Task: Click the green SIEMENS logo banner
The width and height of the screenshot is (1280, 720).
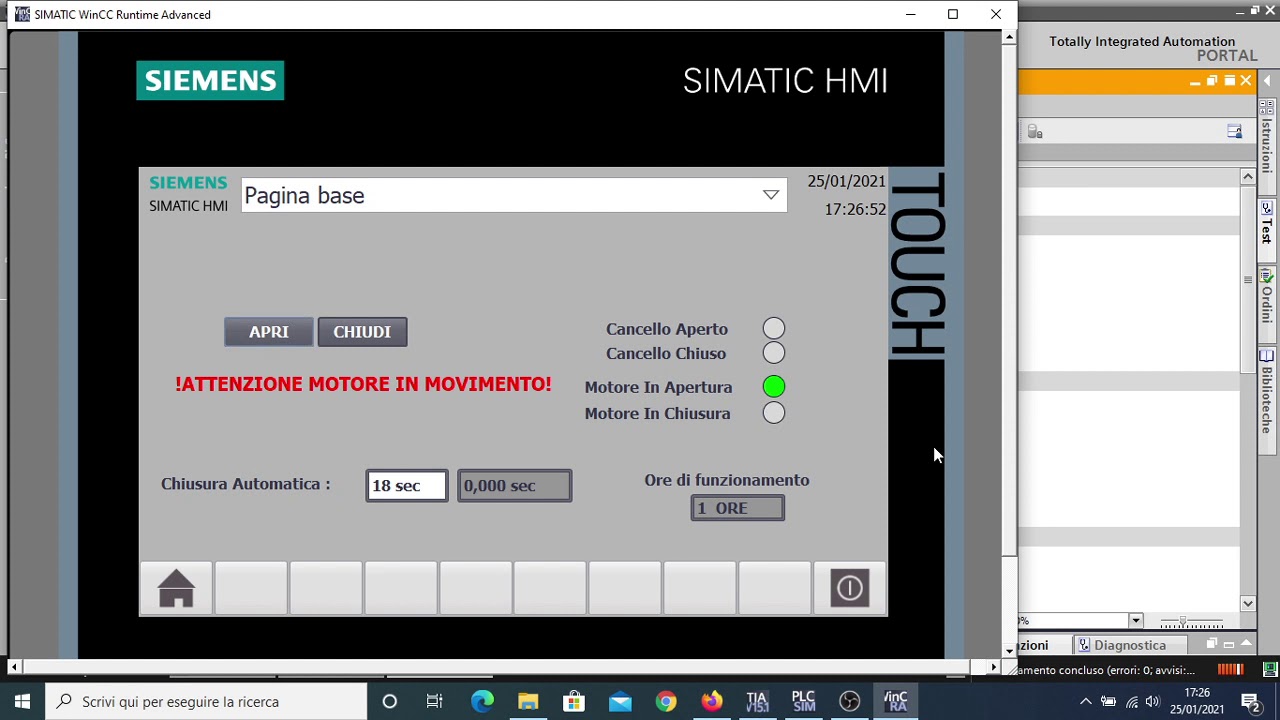Action: tap(210, 81)
